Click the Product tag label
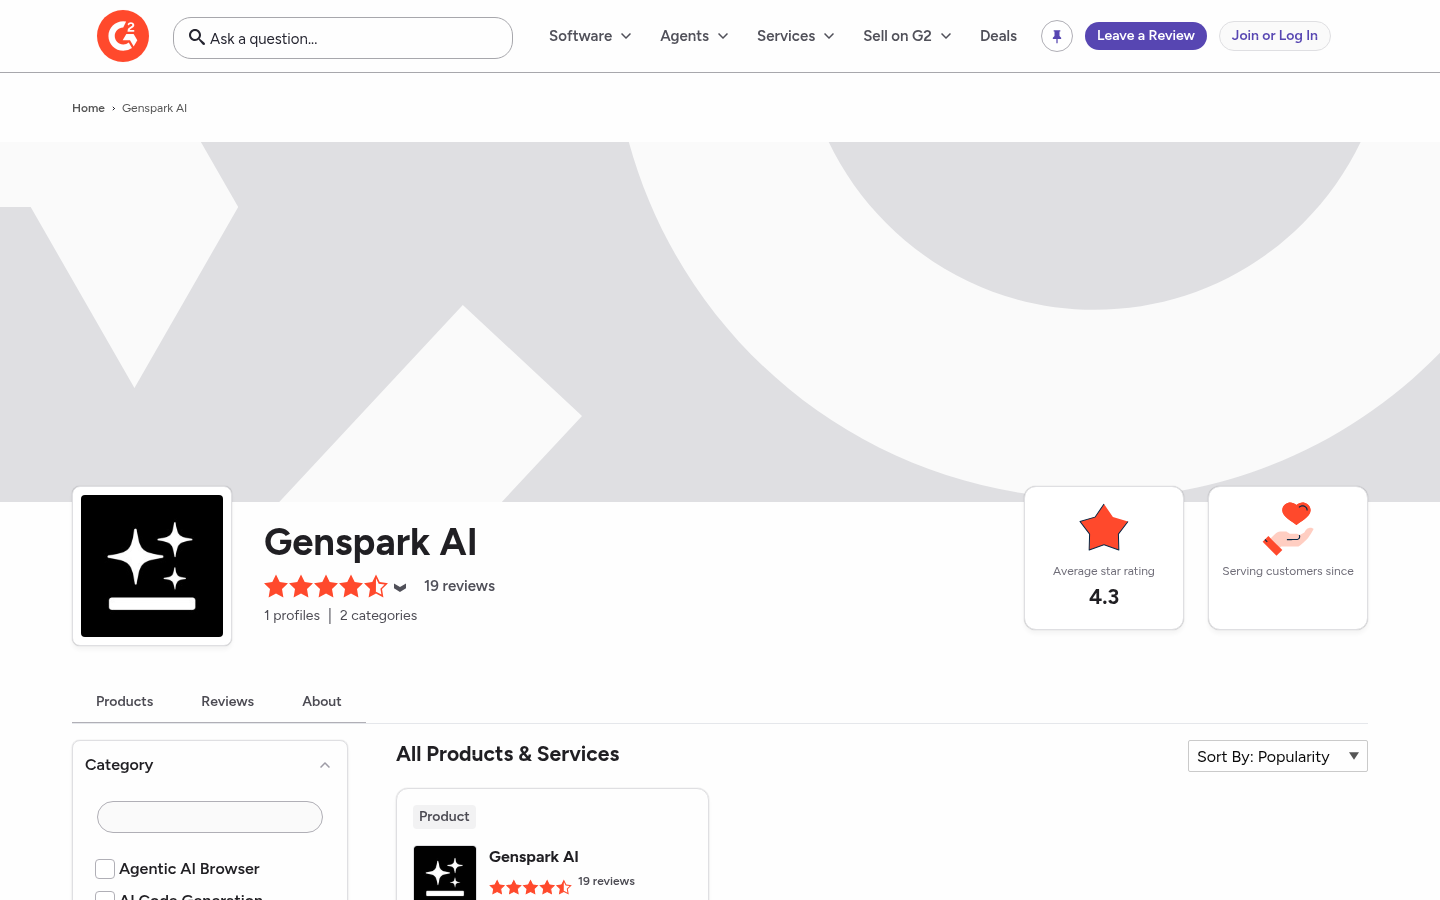Image resolution: width=1440 pixels, height=900 pixels. (x=444, y=817)
